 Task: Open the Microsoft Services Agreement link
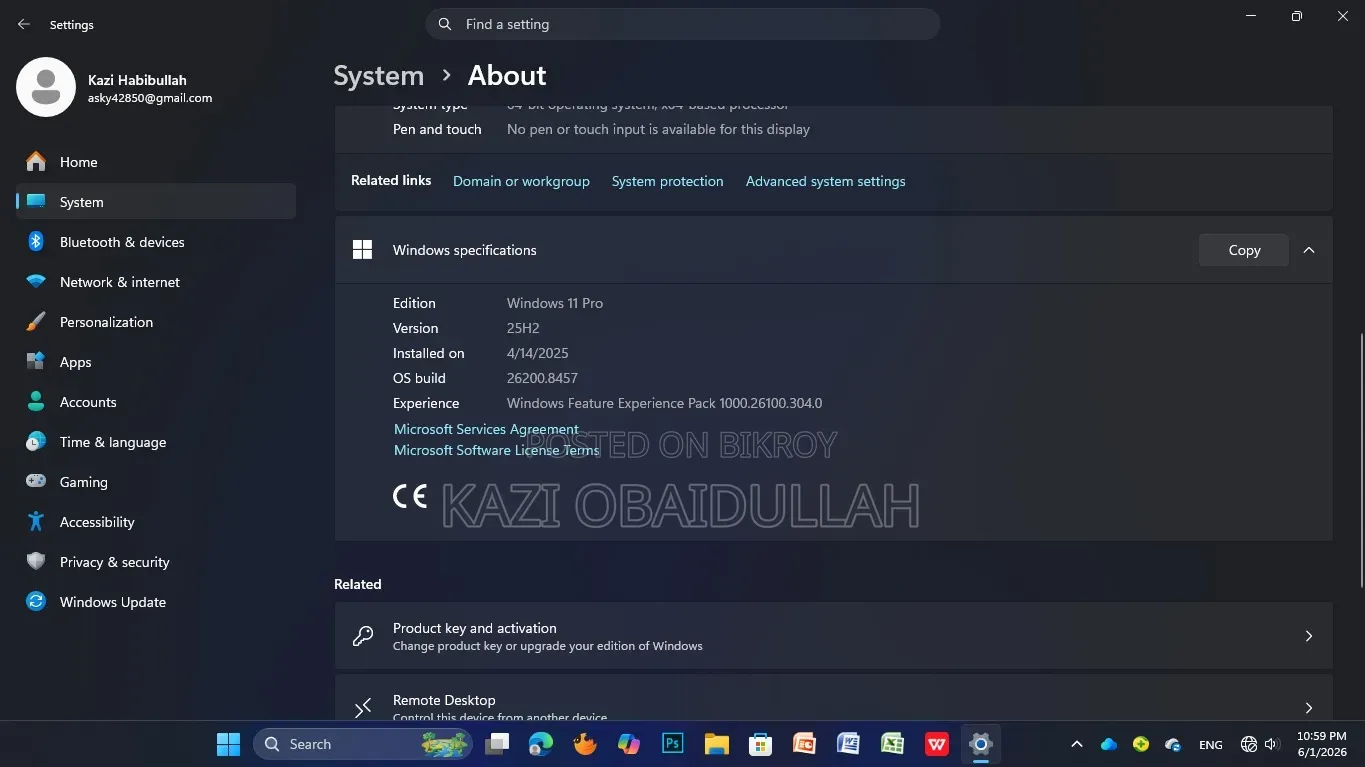tap(486, 429)
